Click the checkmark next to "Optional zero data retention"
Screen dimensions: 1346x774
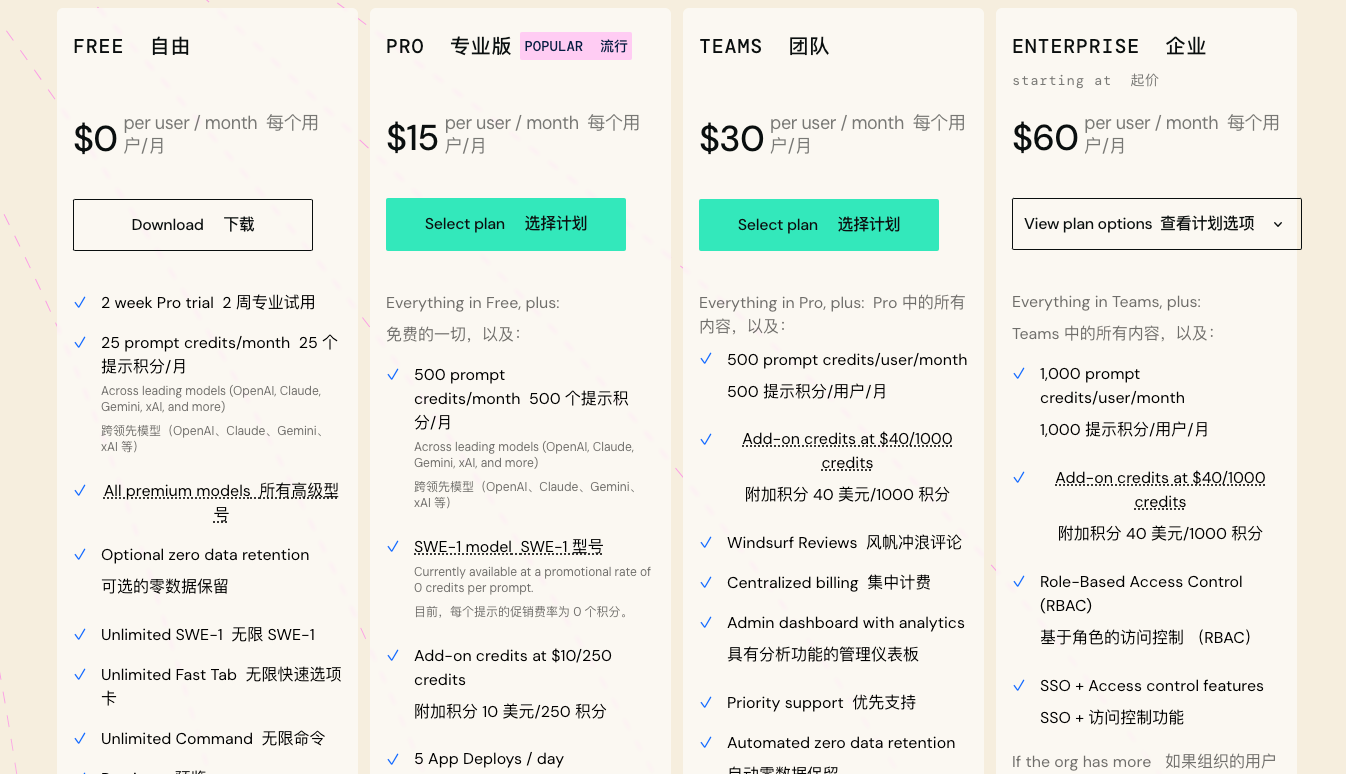click(x=80, y=554)
